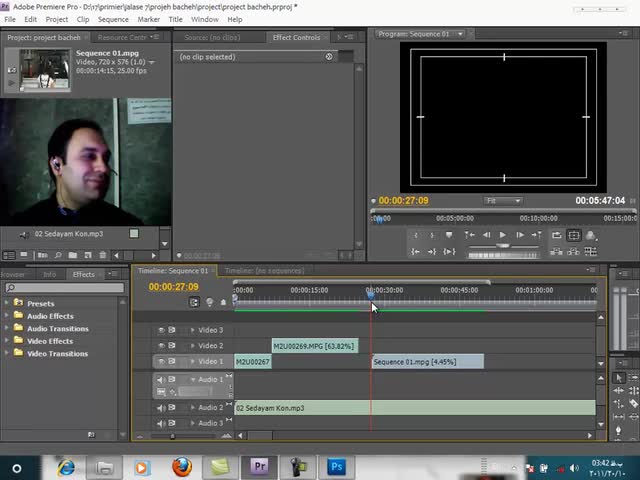Viewport: 640px width, 480px height.
Task: Open the Fit zoom level dropdown
Action: (x=502, y=201)
